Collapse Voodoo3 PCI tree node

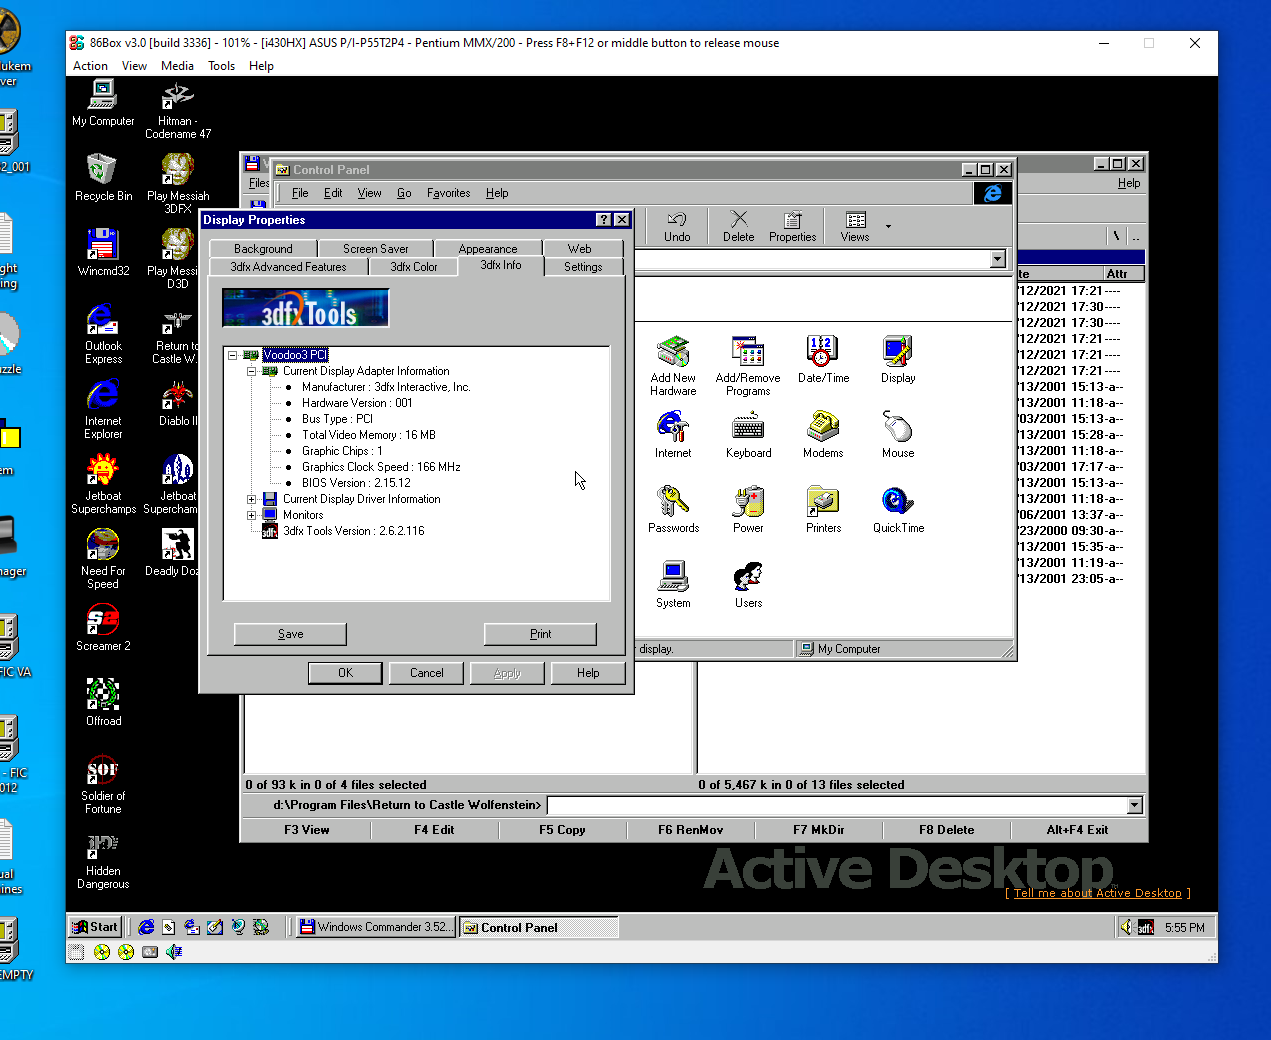[232, 355]
